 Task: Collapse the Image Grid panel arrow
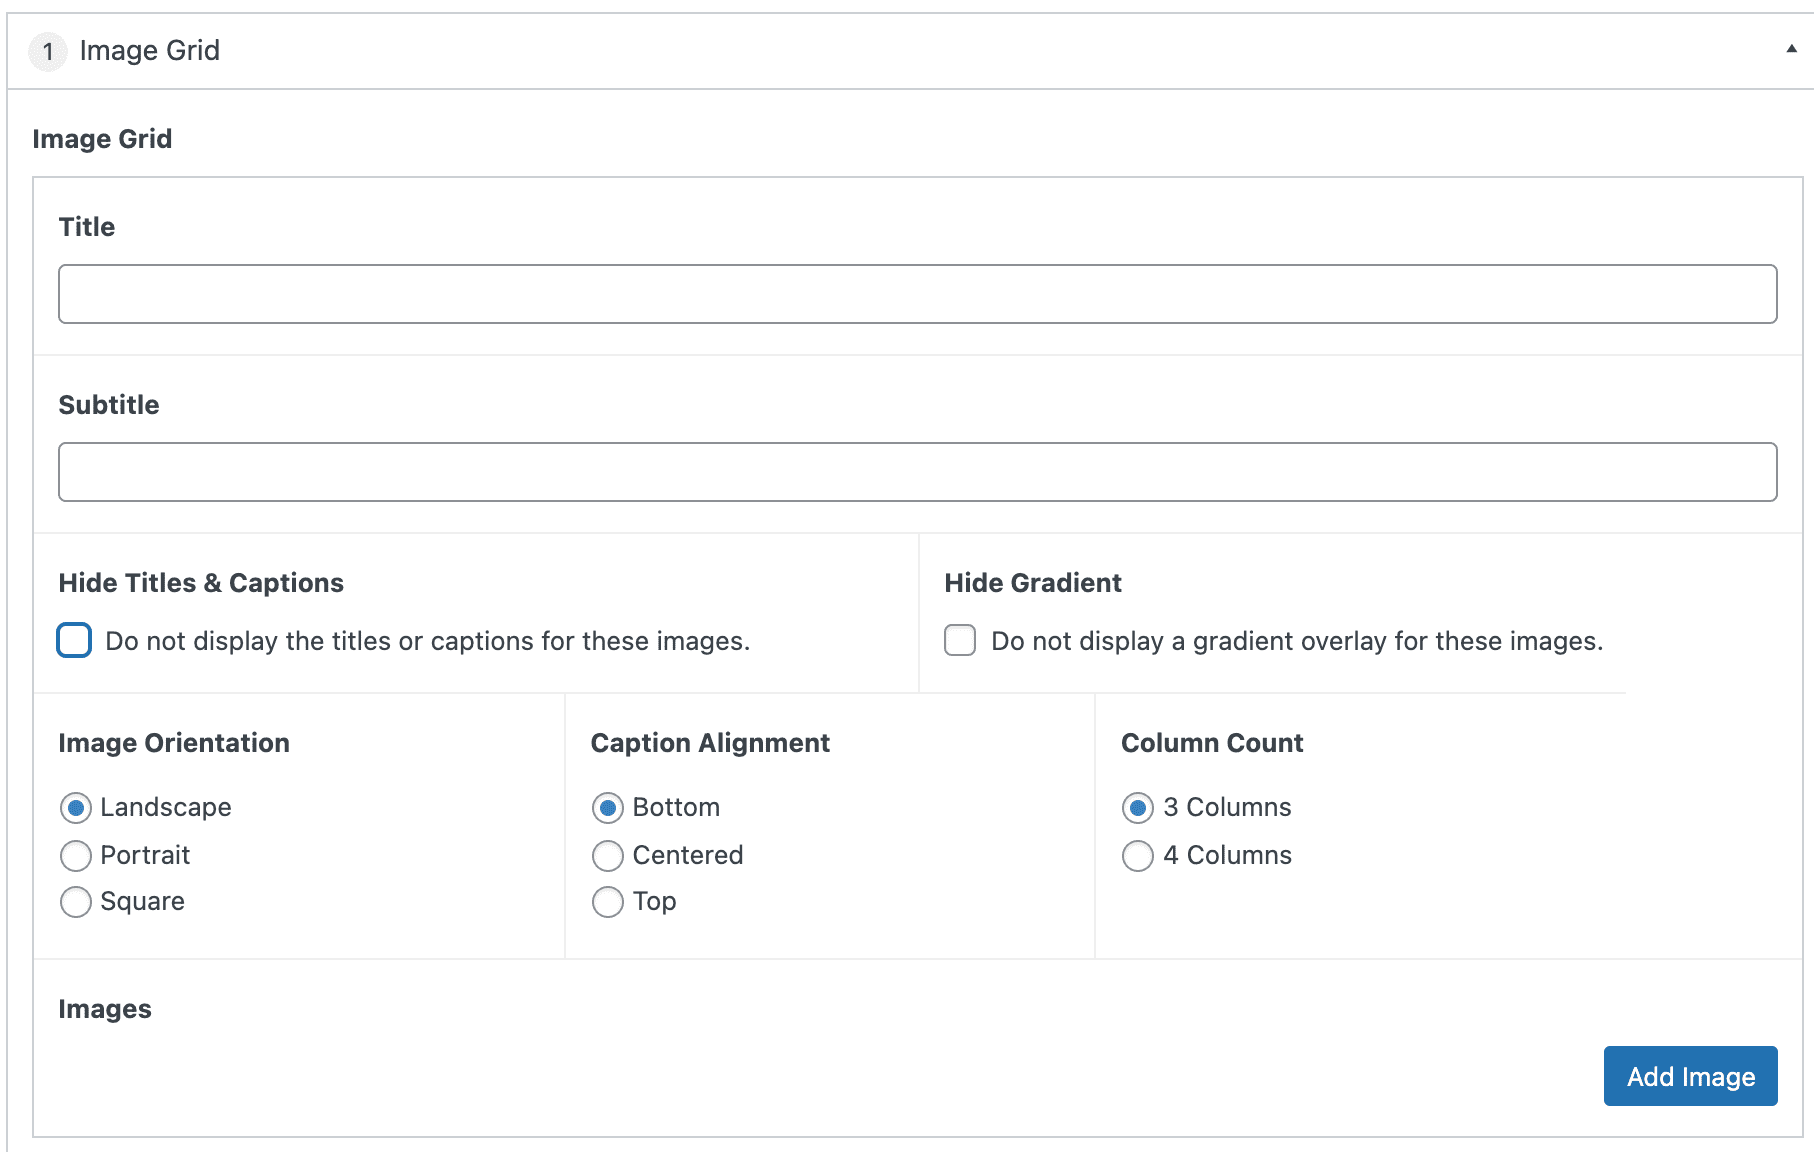tap(1791, 49)
